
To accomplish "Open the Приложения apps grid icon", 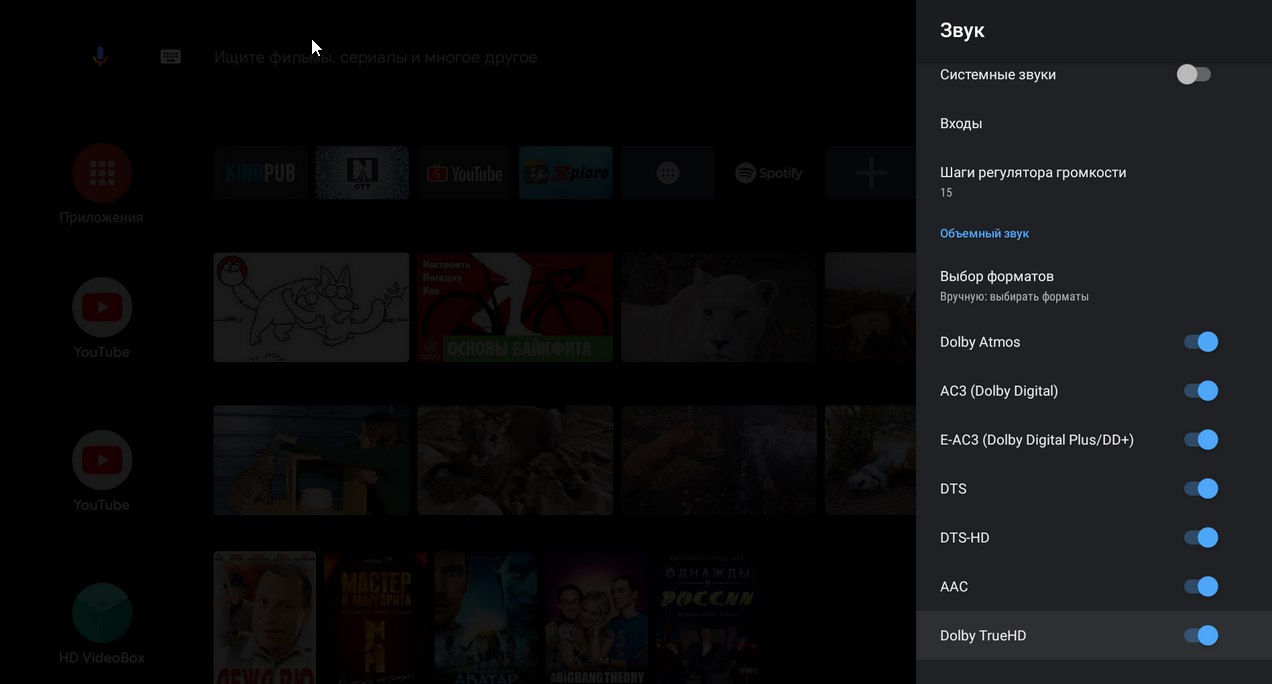I will pyautogui.click(x=102, y=174).
